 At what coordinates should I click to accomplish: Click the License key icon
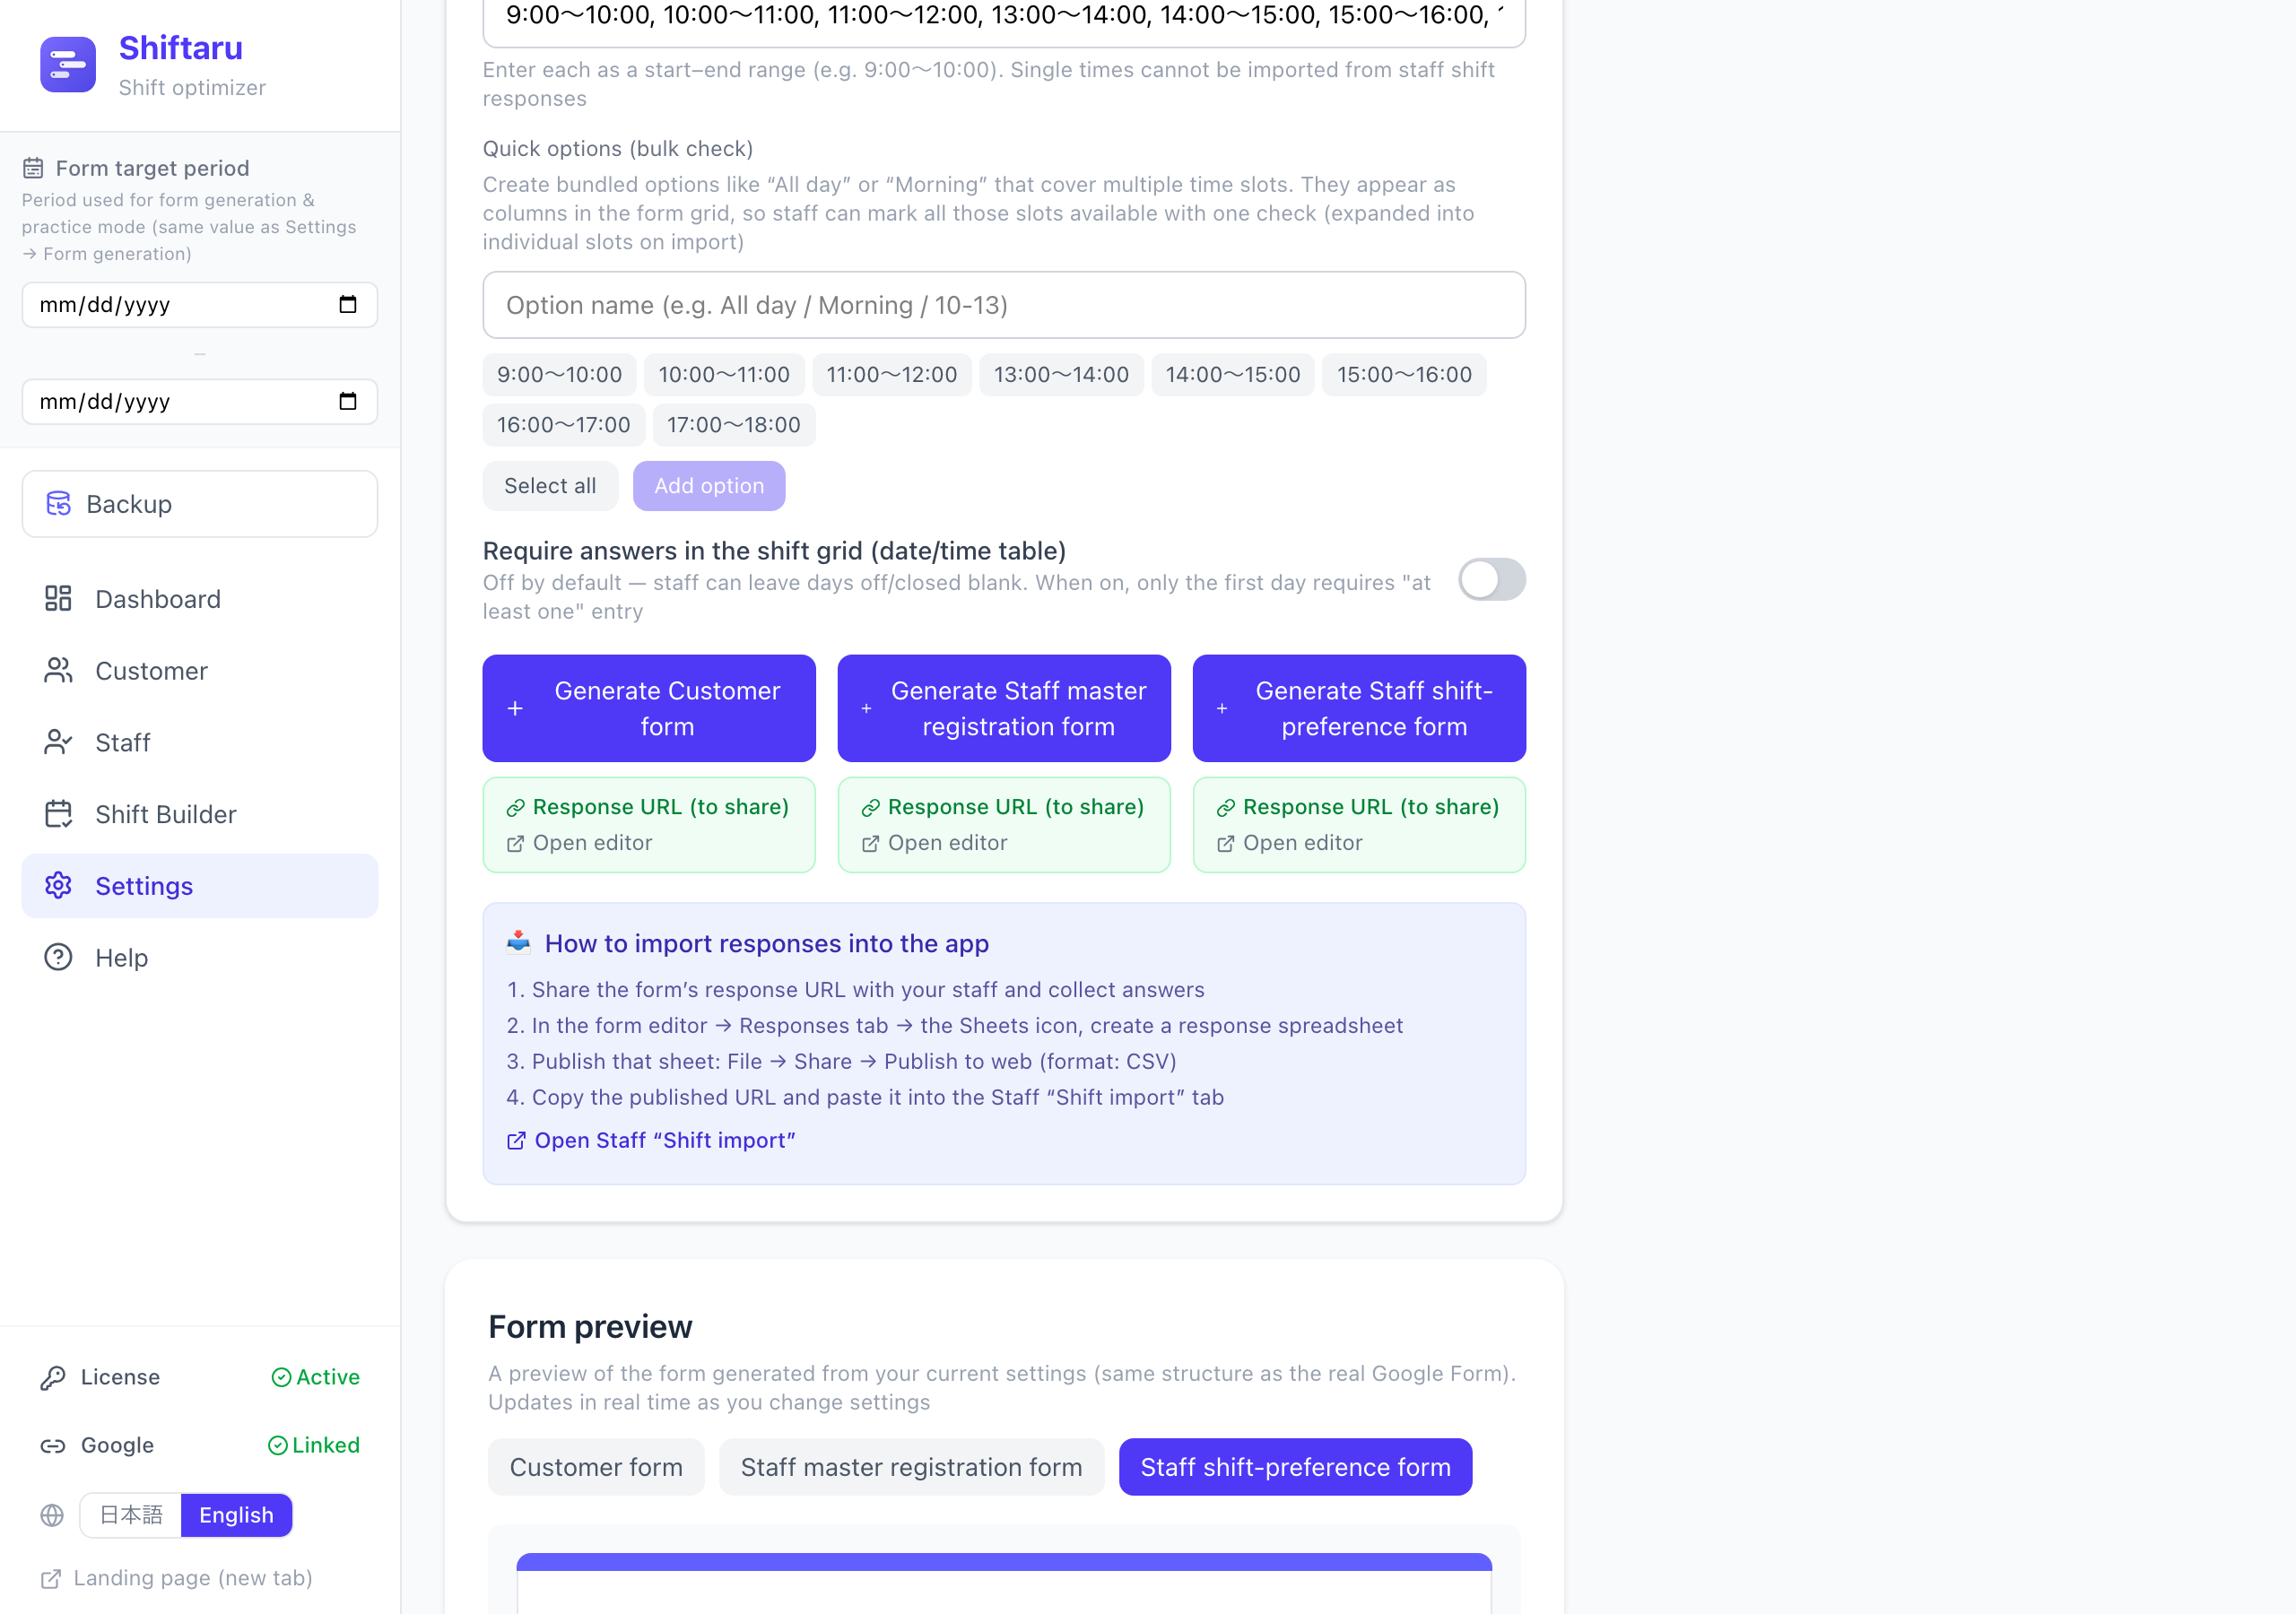53,1377
